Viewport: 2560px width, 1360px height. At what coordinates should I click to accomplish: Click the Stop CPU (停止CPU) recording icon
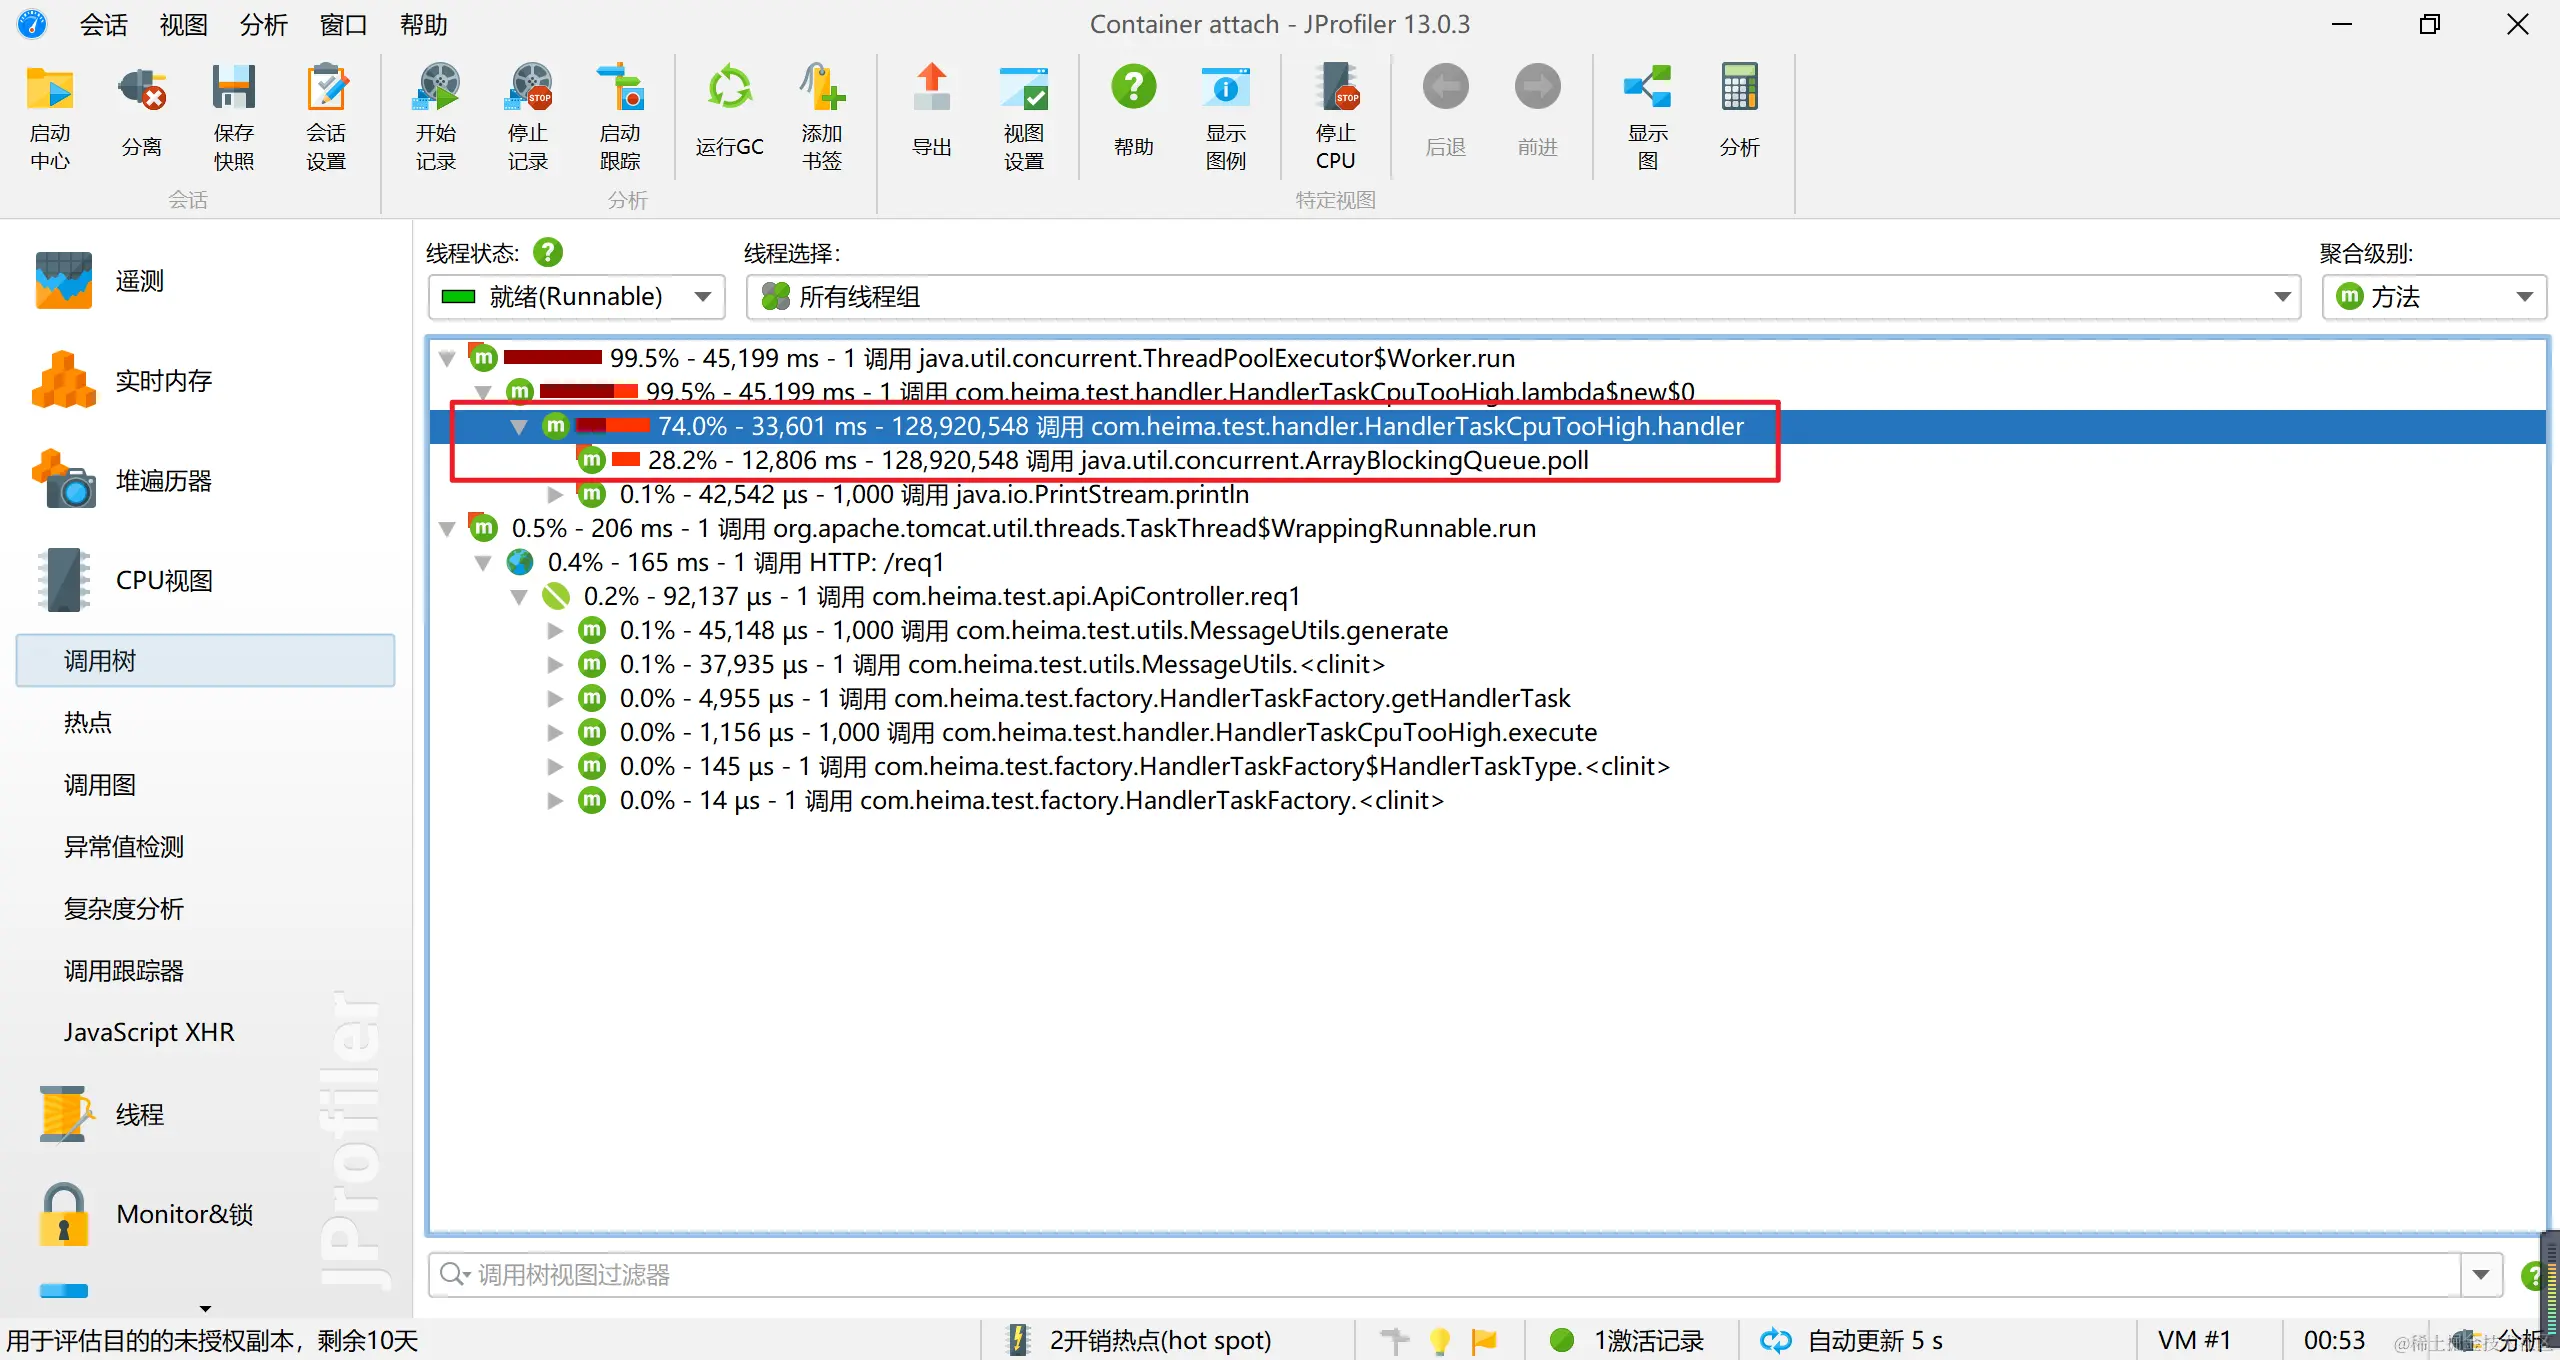[x=1336, y=90]
